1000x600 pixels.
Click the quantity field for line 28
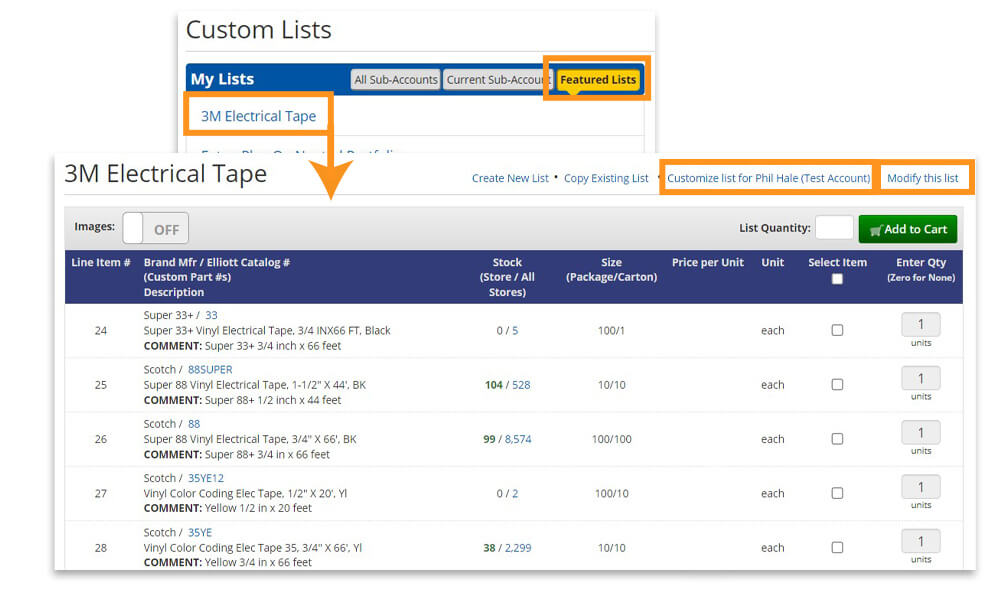(921, 541)
